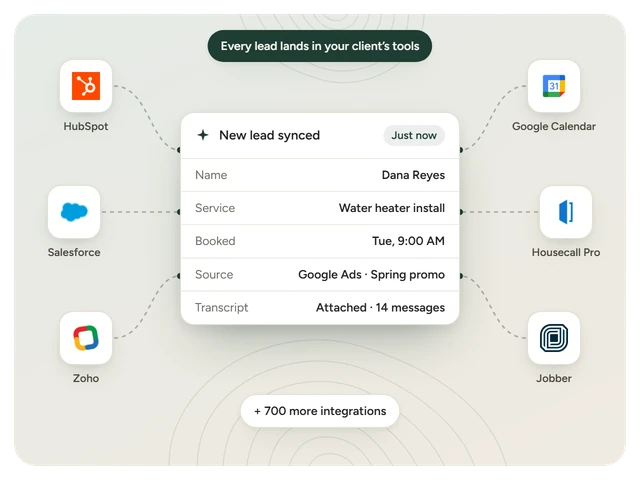Click the '+ 700 more integrations' pill
The height and width of the screenshot is (480, 640).
coord(320,411)
